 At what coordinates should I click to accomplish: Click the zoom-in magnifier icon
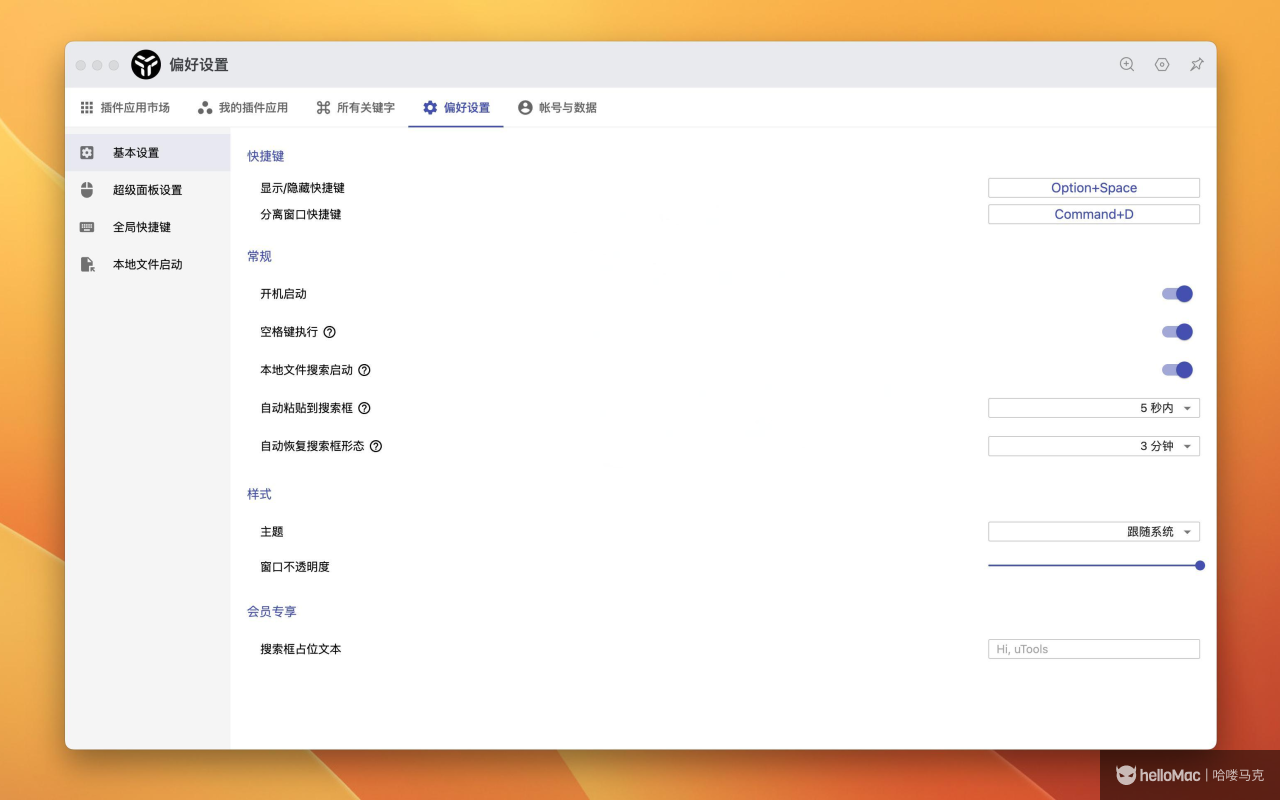[1127, 64]
